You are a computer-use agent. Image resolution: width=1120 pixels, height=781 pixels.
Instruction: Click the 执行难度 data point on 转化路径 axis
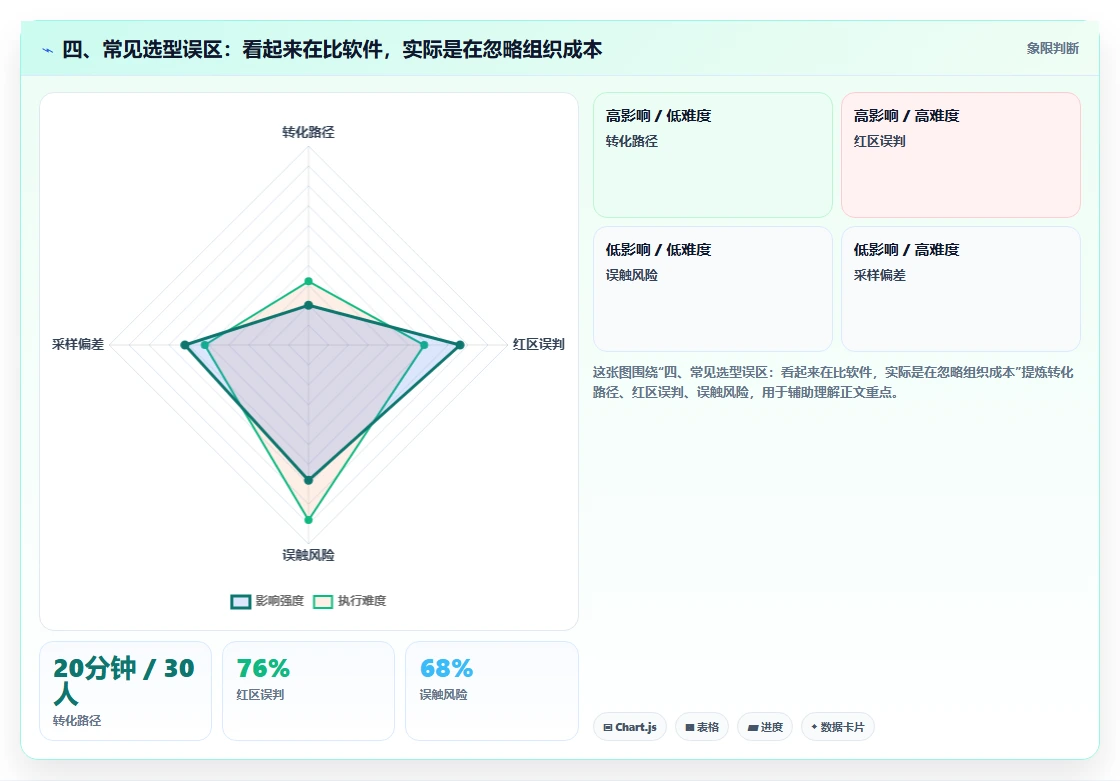(309, 282)
